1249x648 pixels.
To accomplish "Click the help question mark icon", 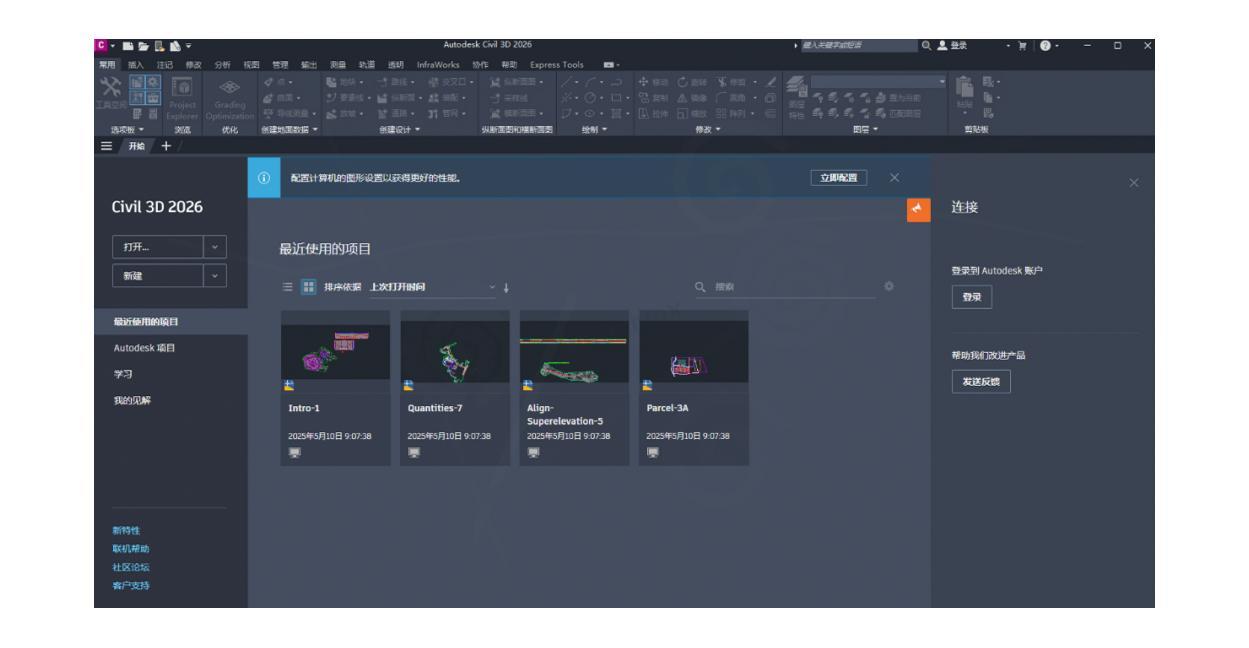I will coord(1045,45).
